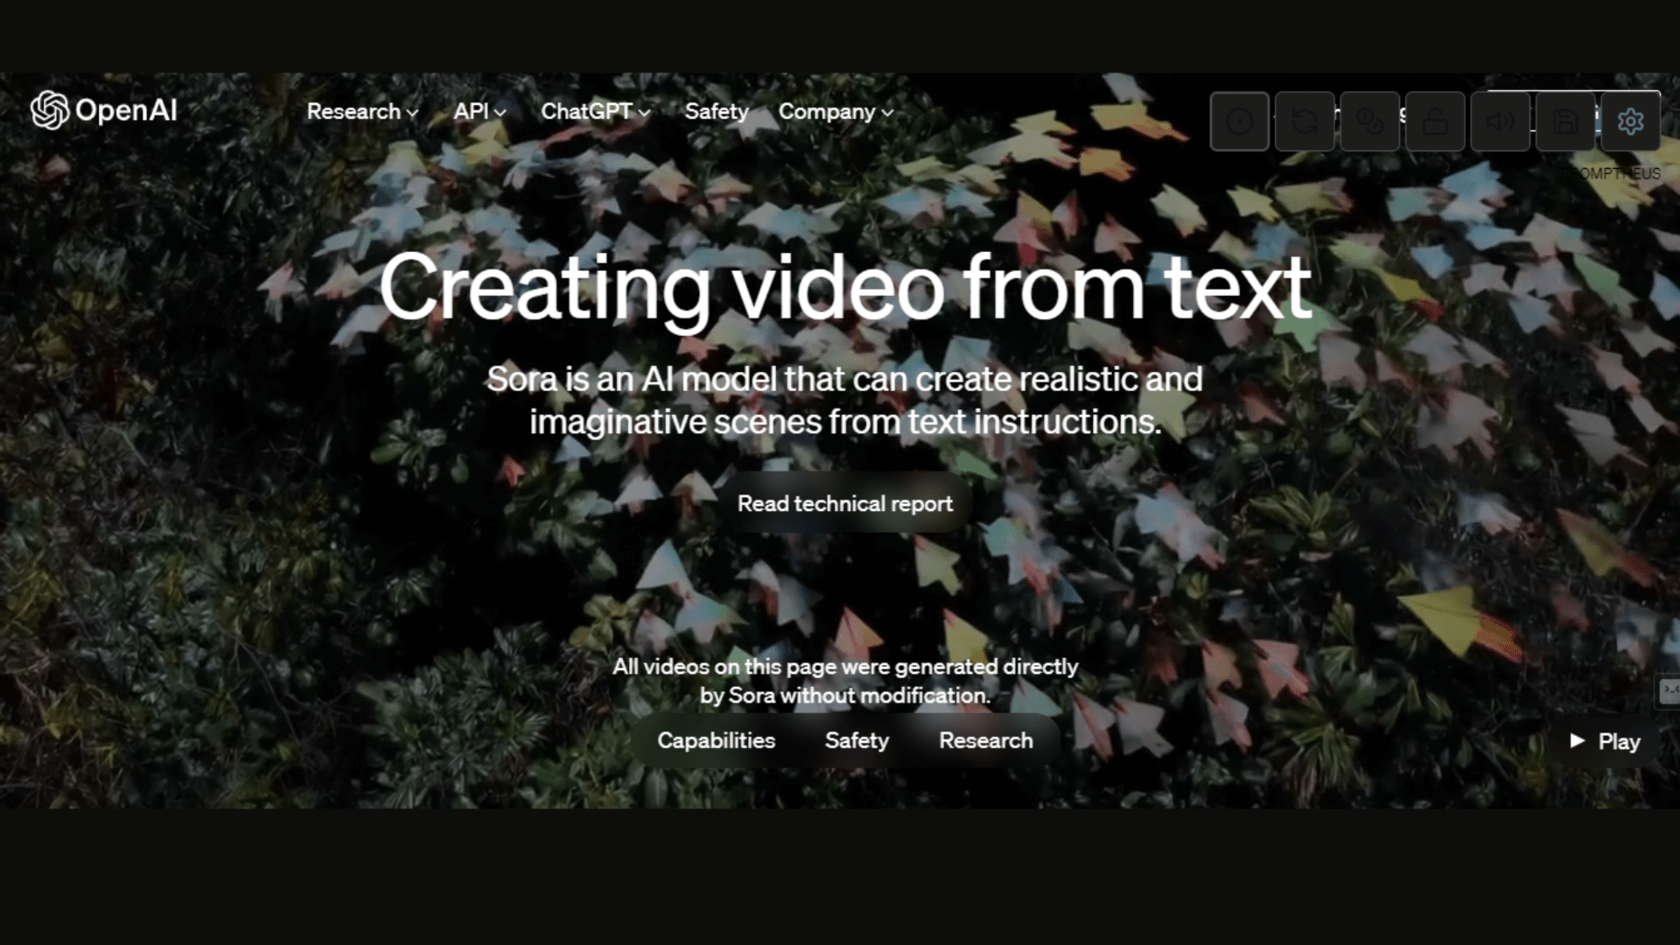This screenshot has height=945, width=1680.
Task: Click the Safety pill under the video caption
Action: pos(857,741)
